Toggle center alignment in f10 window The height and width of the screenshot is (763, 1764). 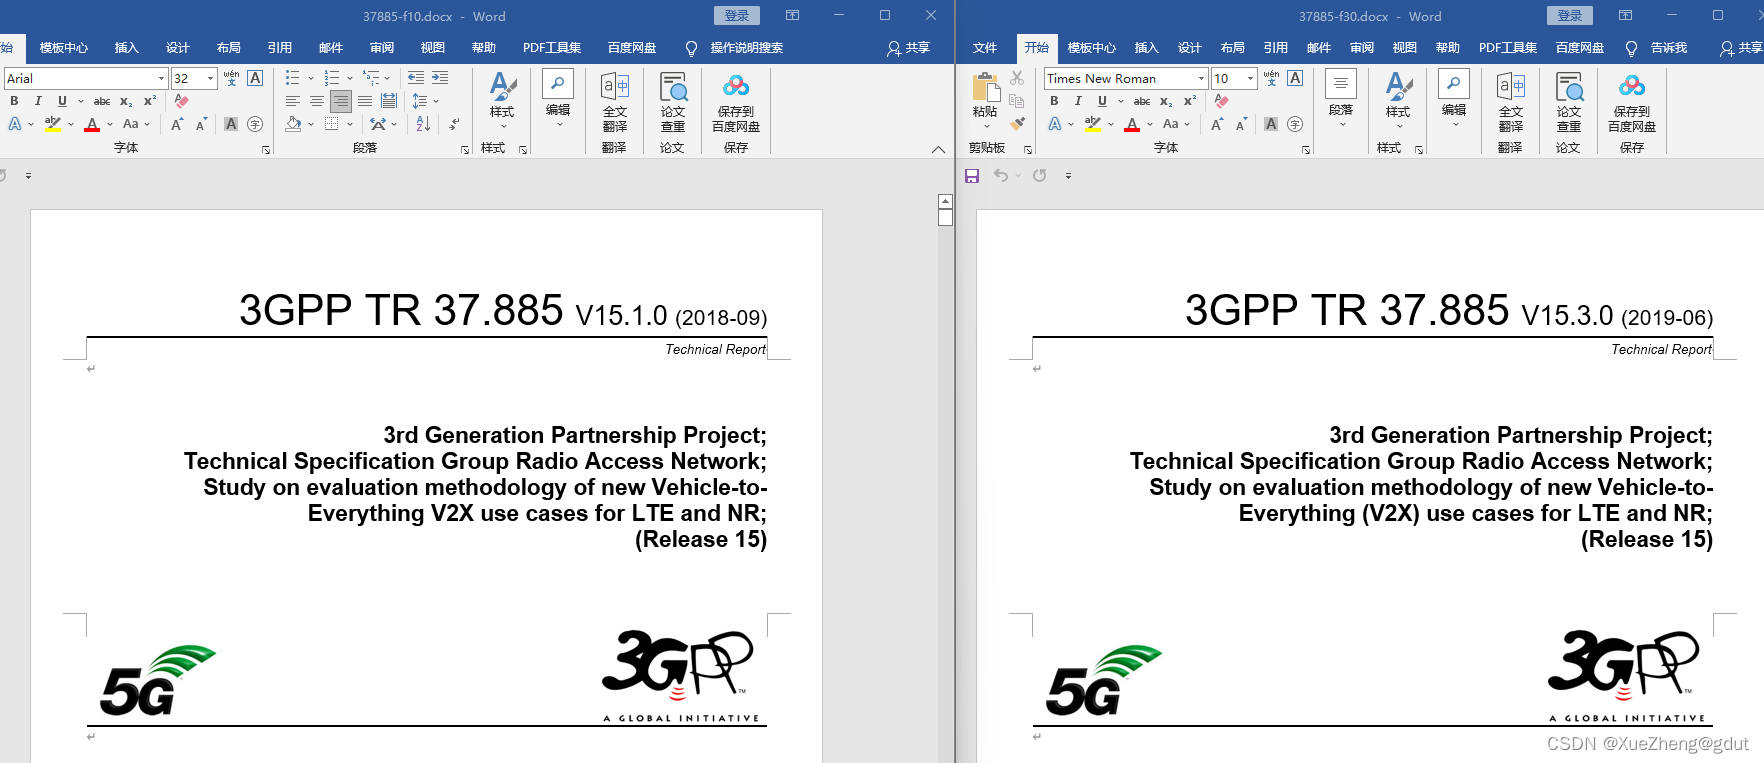[316, 101]
